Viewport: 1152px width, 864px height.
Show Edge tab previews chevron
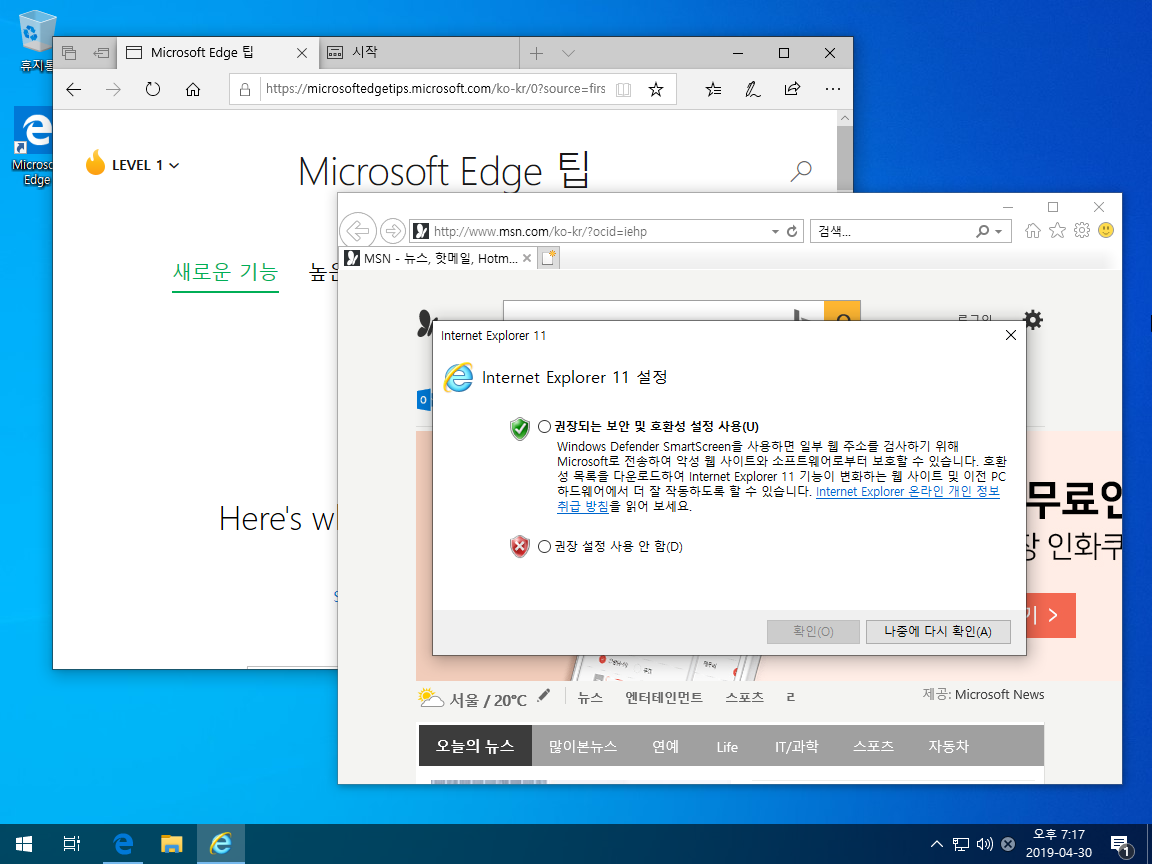point(568,53)
